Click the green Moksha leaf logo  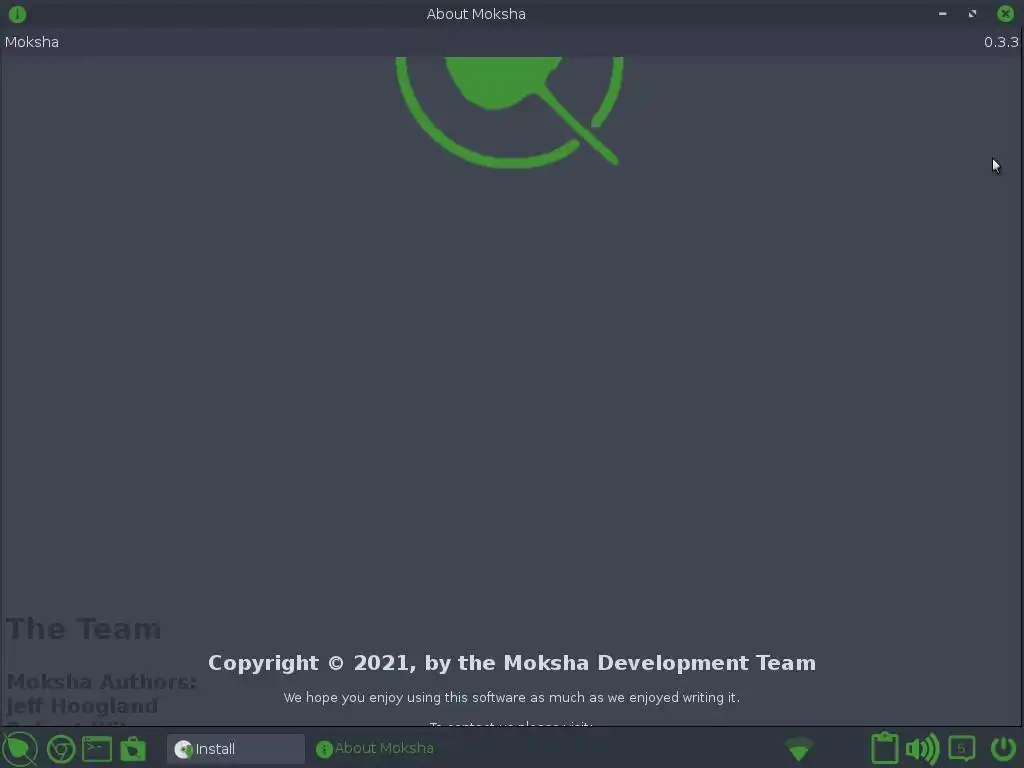509,112
